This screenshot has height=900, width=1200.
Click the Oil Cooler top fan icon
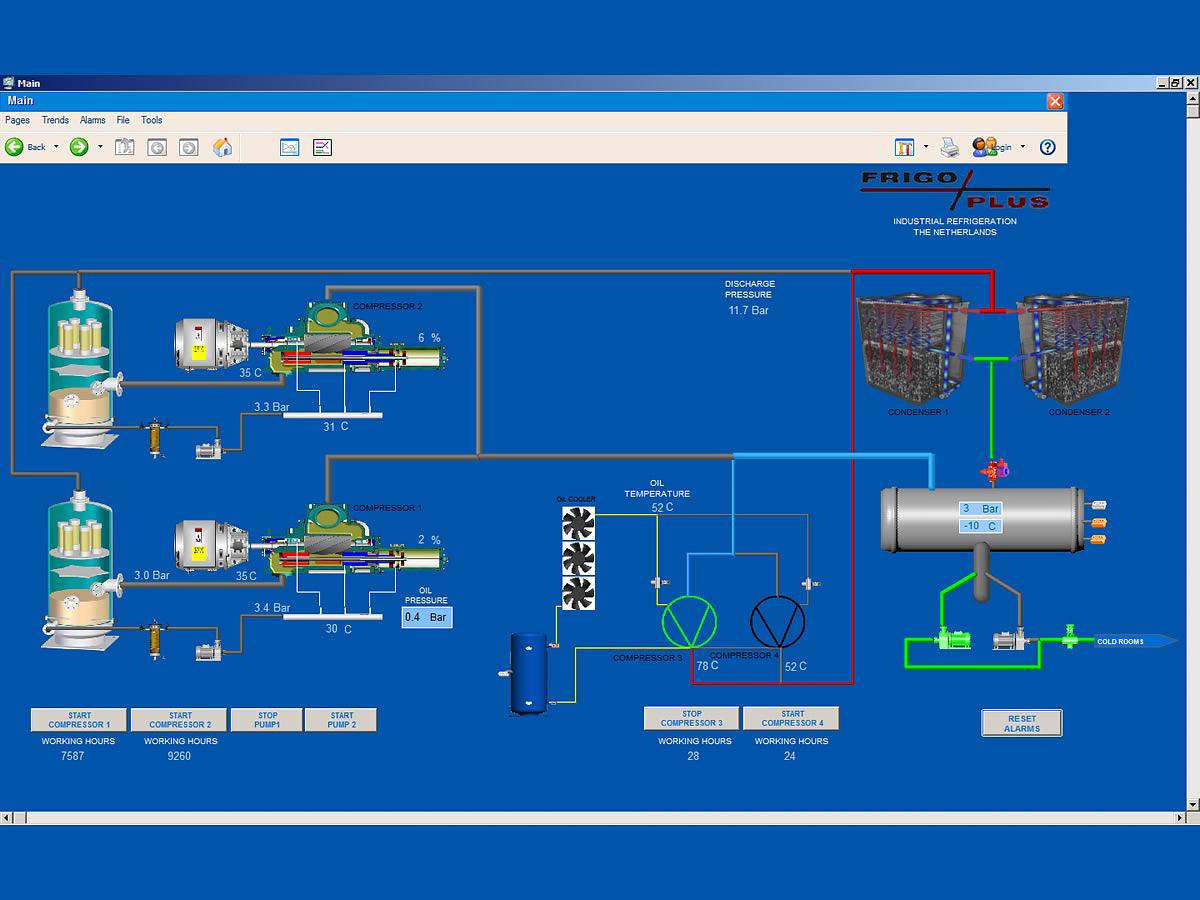(x=578, y=523)
